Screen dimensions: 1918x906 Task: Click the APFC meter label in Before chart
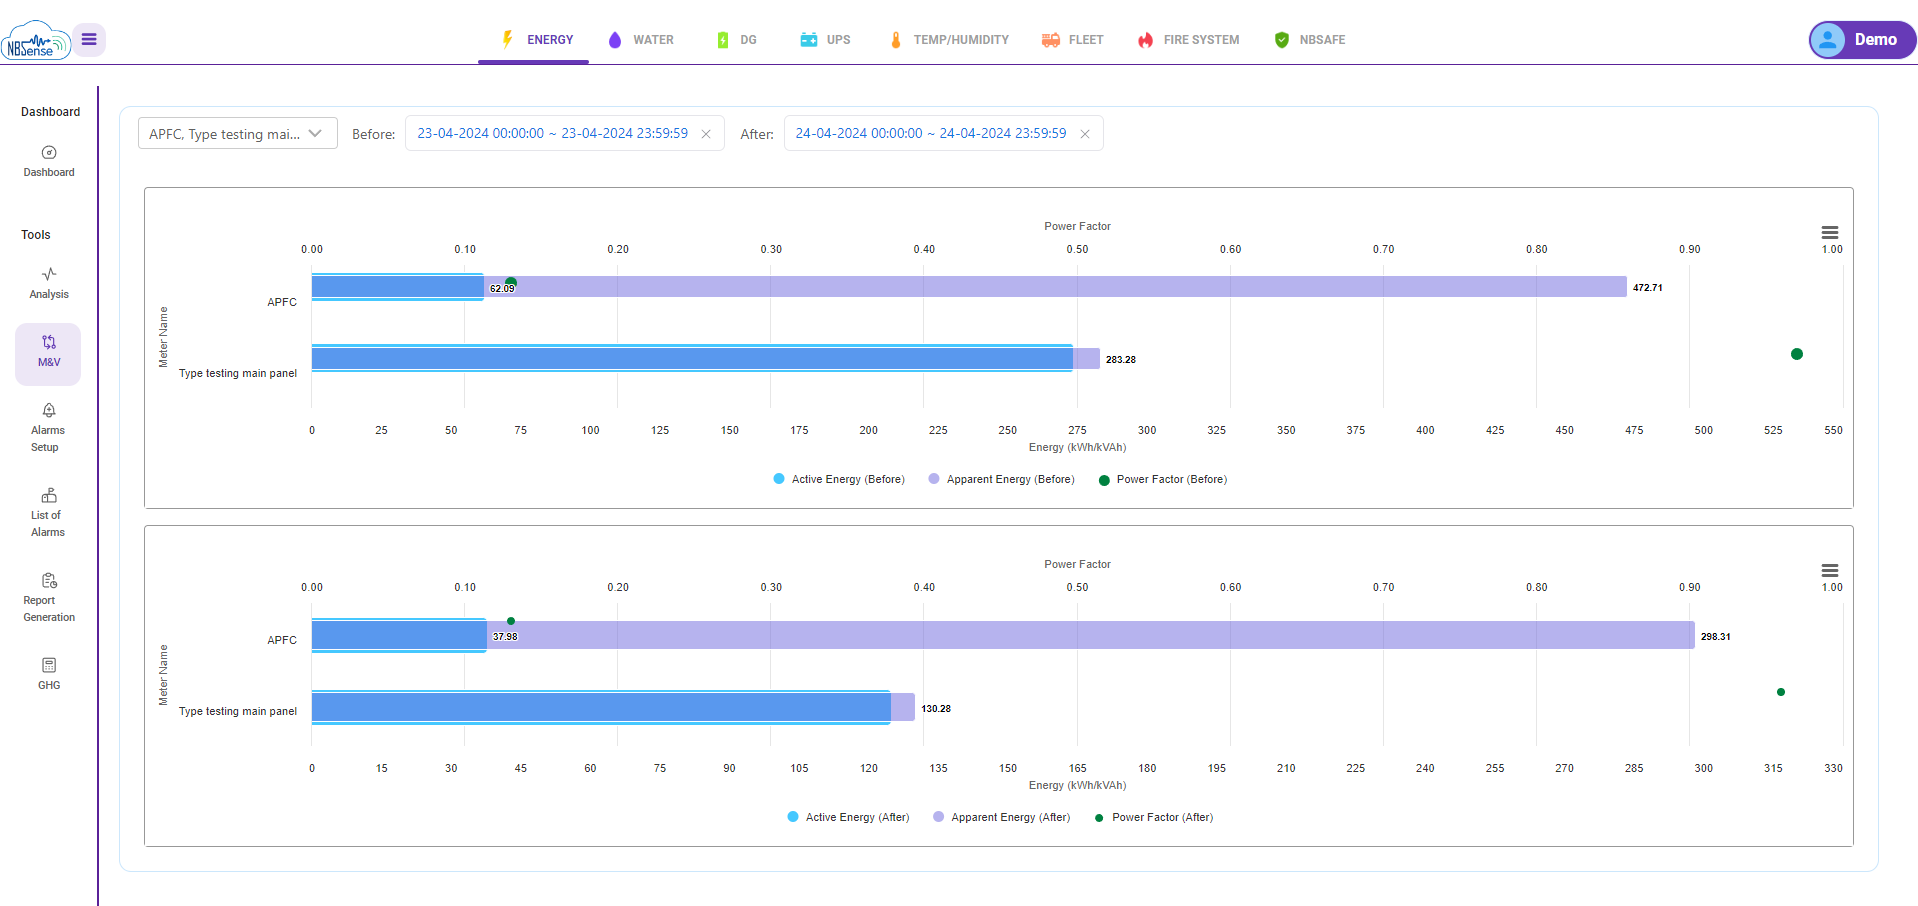[x=282, y=302]
